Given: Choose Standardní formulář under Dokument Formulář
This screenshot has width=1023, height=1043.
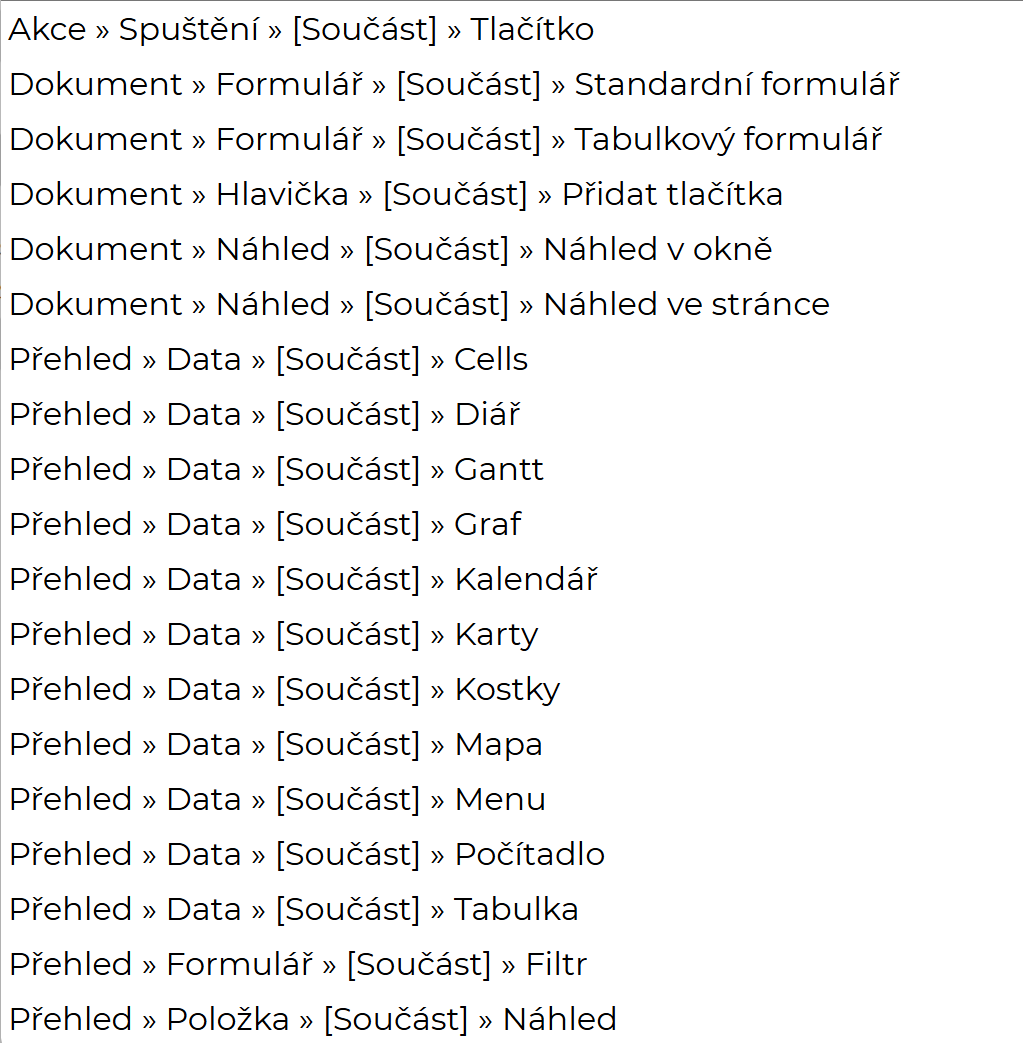Looking at the screenshot, I should point(454,85).
